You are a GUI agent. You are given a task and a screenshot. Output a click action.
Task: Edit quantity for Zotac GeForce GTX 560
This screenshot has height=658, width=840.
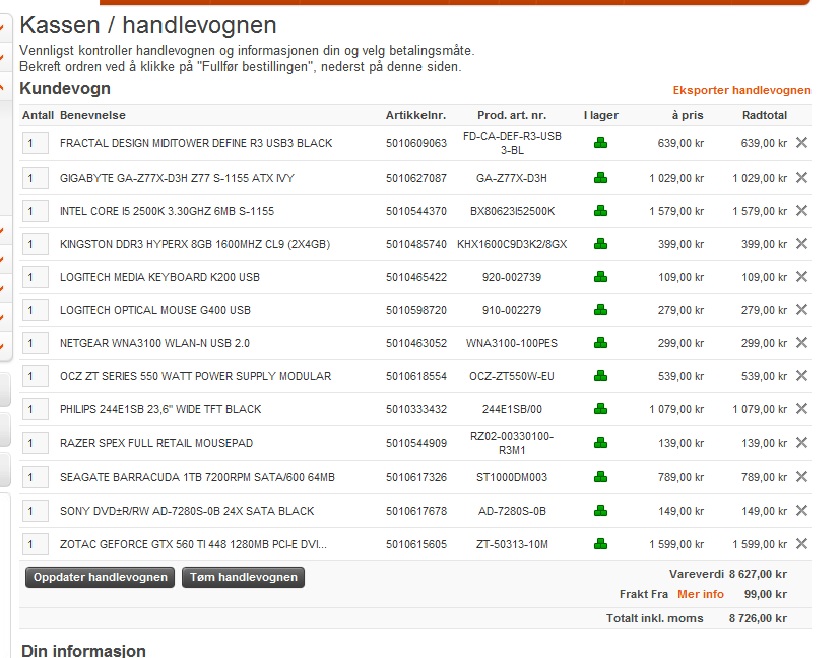point(35,544)
